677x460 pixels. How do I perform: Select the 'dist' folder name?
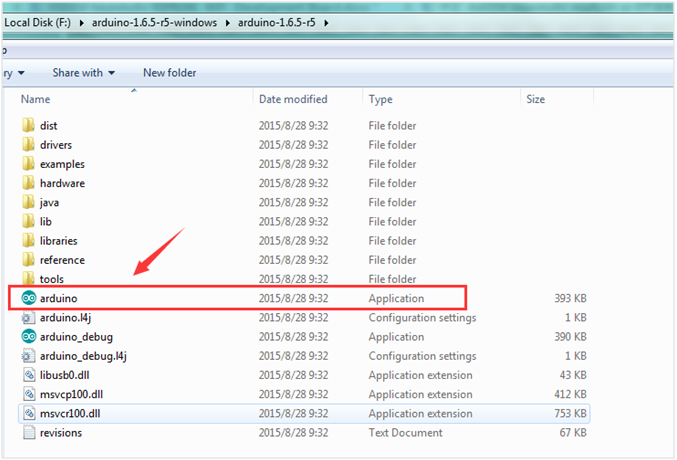(x=49, y=126)
